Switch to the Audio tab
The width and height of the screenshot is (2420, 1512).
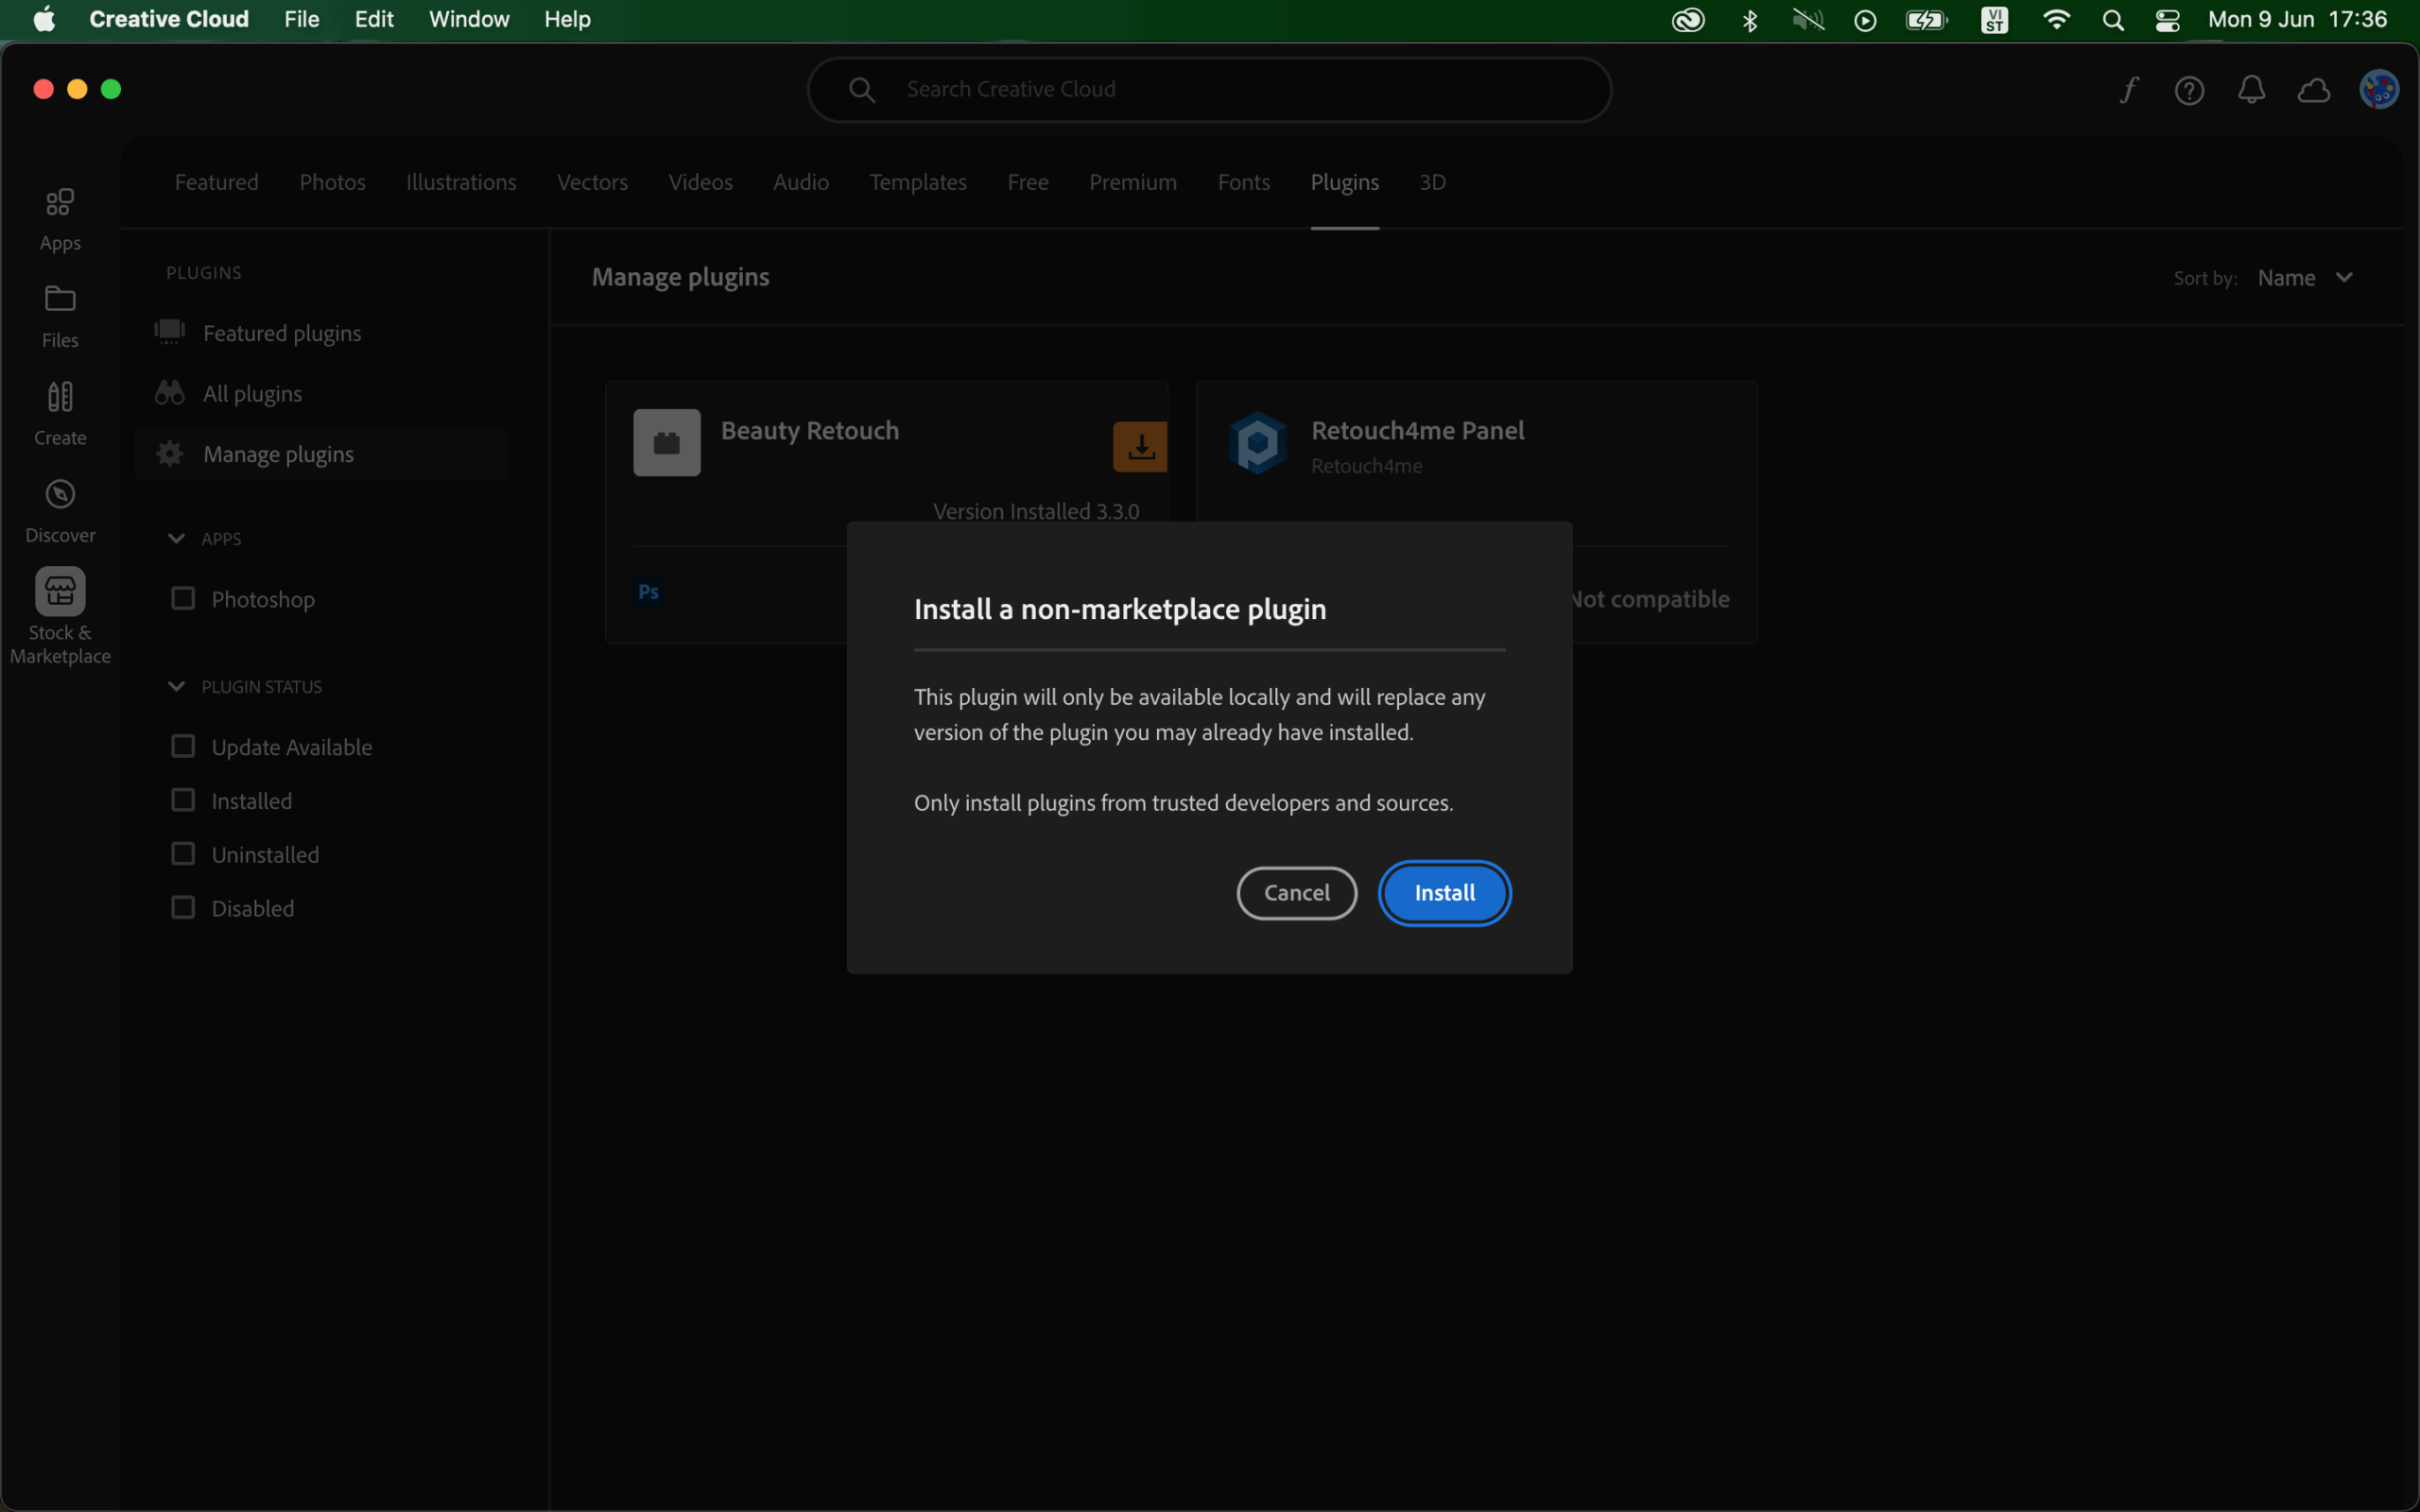(800, 182)
